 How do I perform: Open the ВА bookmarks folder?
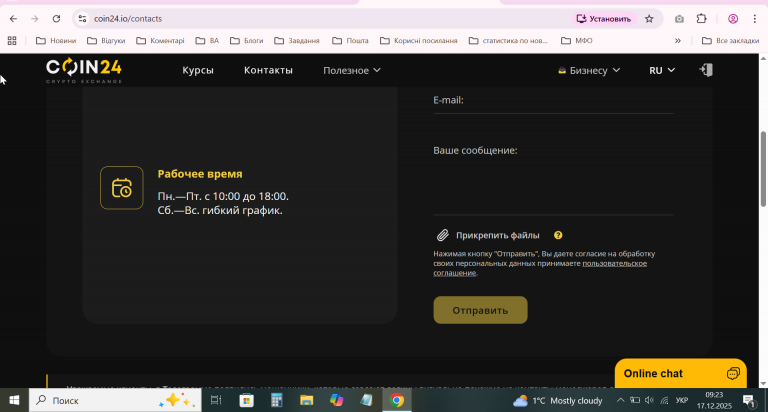click(x=207, y=41)
